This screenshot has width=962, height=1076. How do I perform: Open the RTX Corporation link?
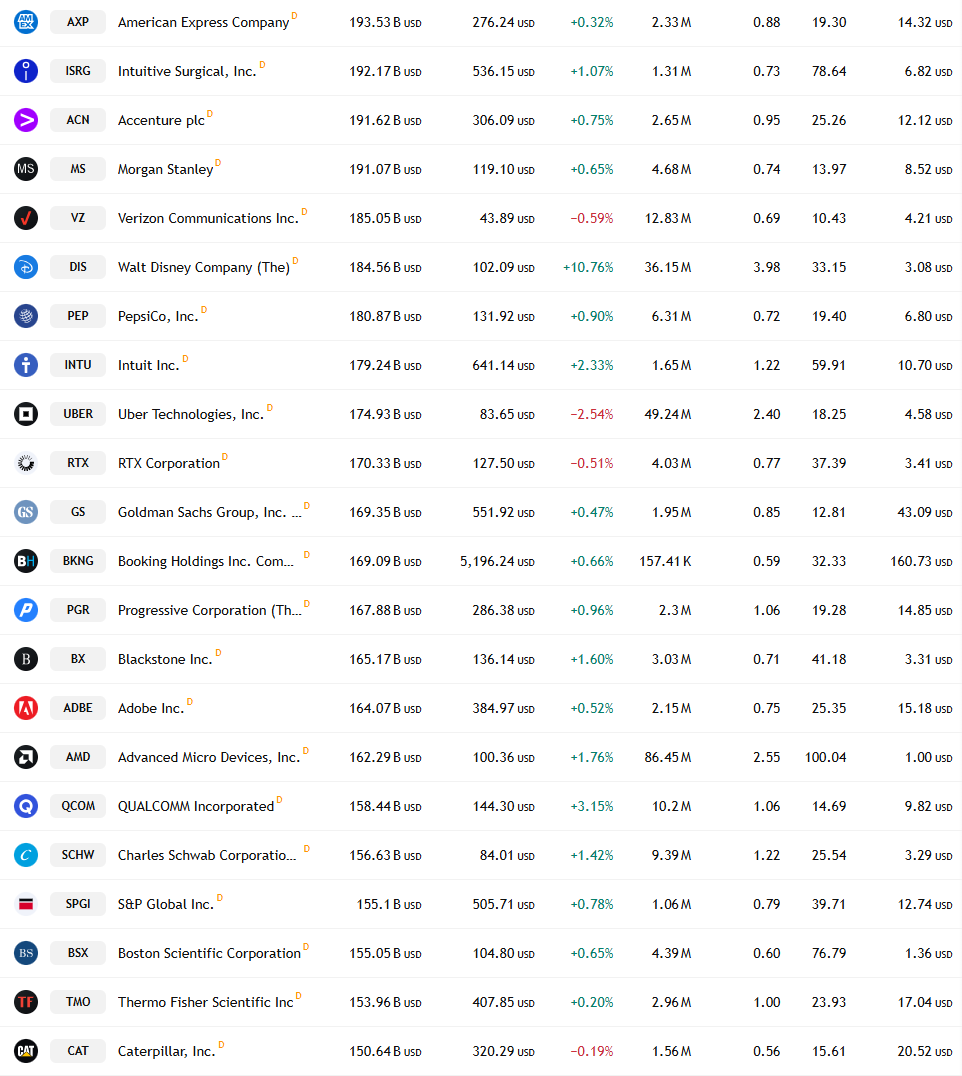point(169,464)
